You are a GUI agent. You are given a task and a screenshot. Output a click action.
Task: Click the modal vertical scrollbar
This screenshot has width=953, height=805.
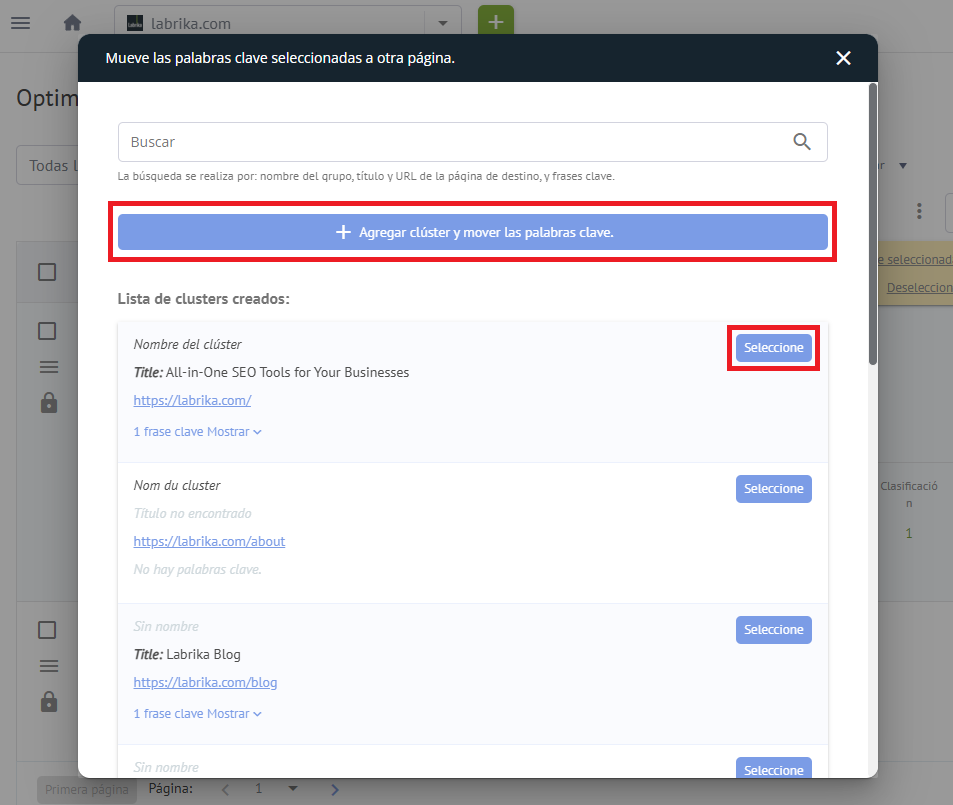[873, 224]
